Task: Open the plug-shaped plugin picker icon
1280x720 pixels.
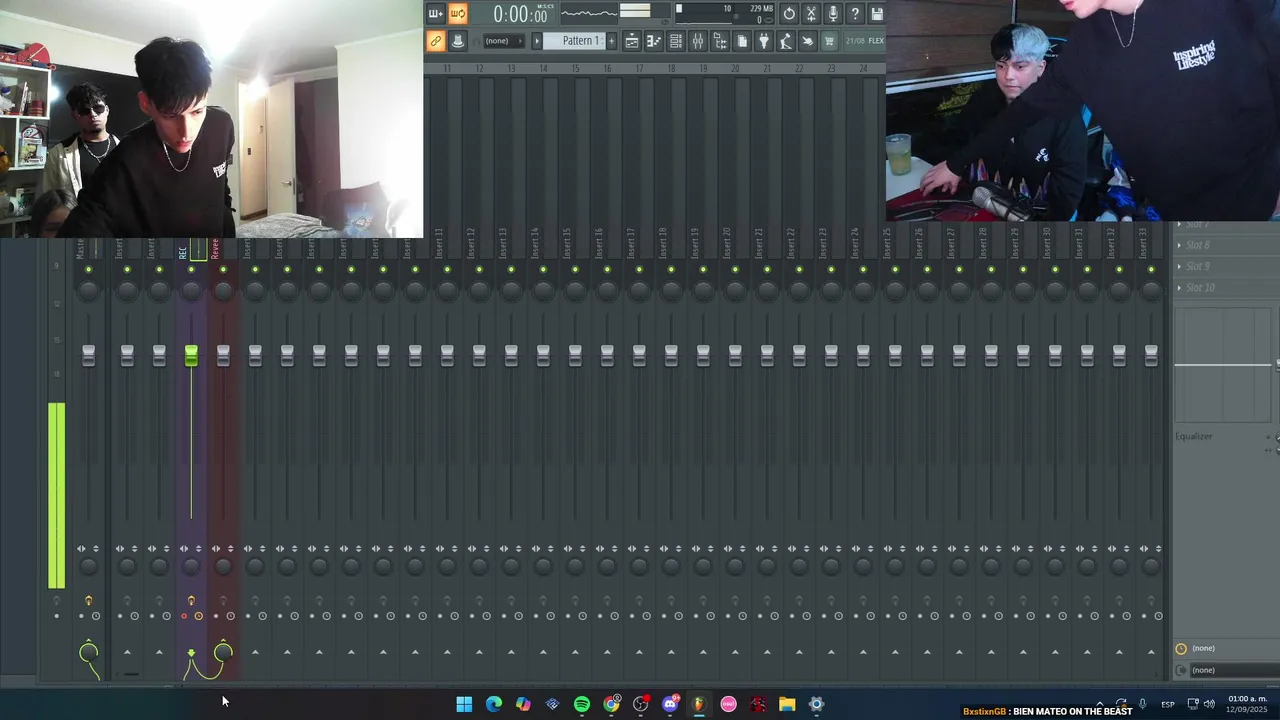Action: [764, 41]
